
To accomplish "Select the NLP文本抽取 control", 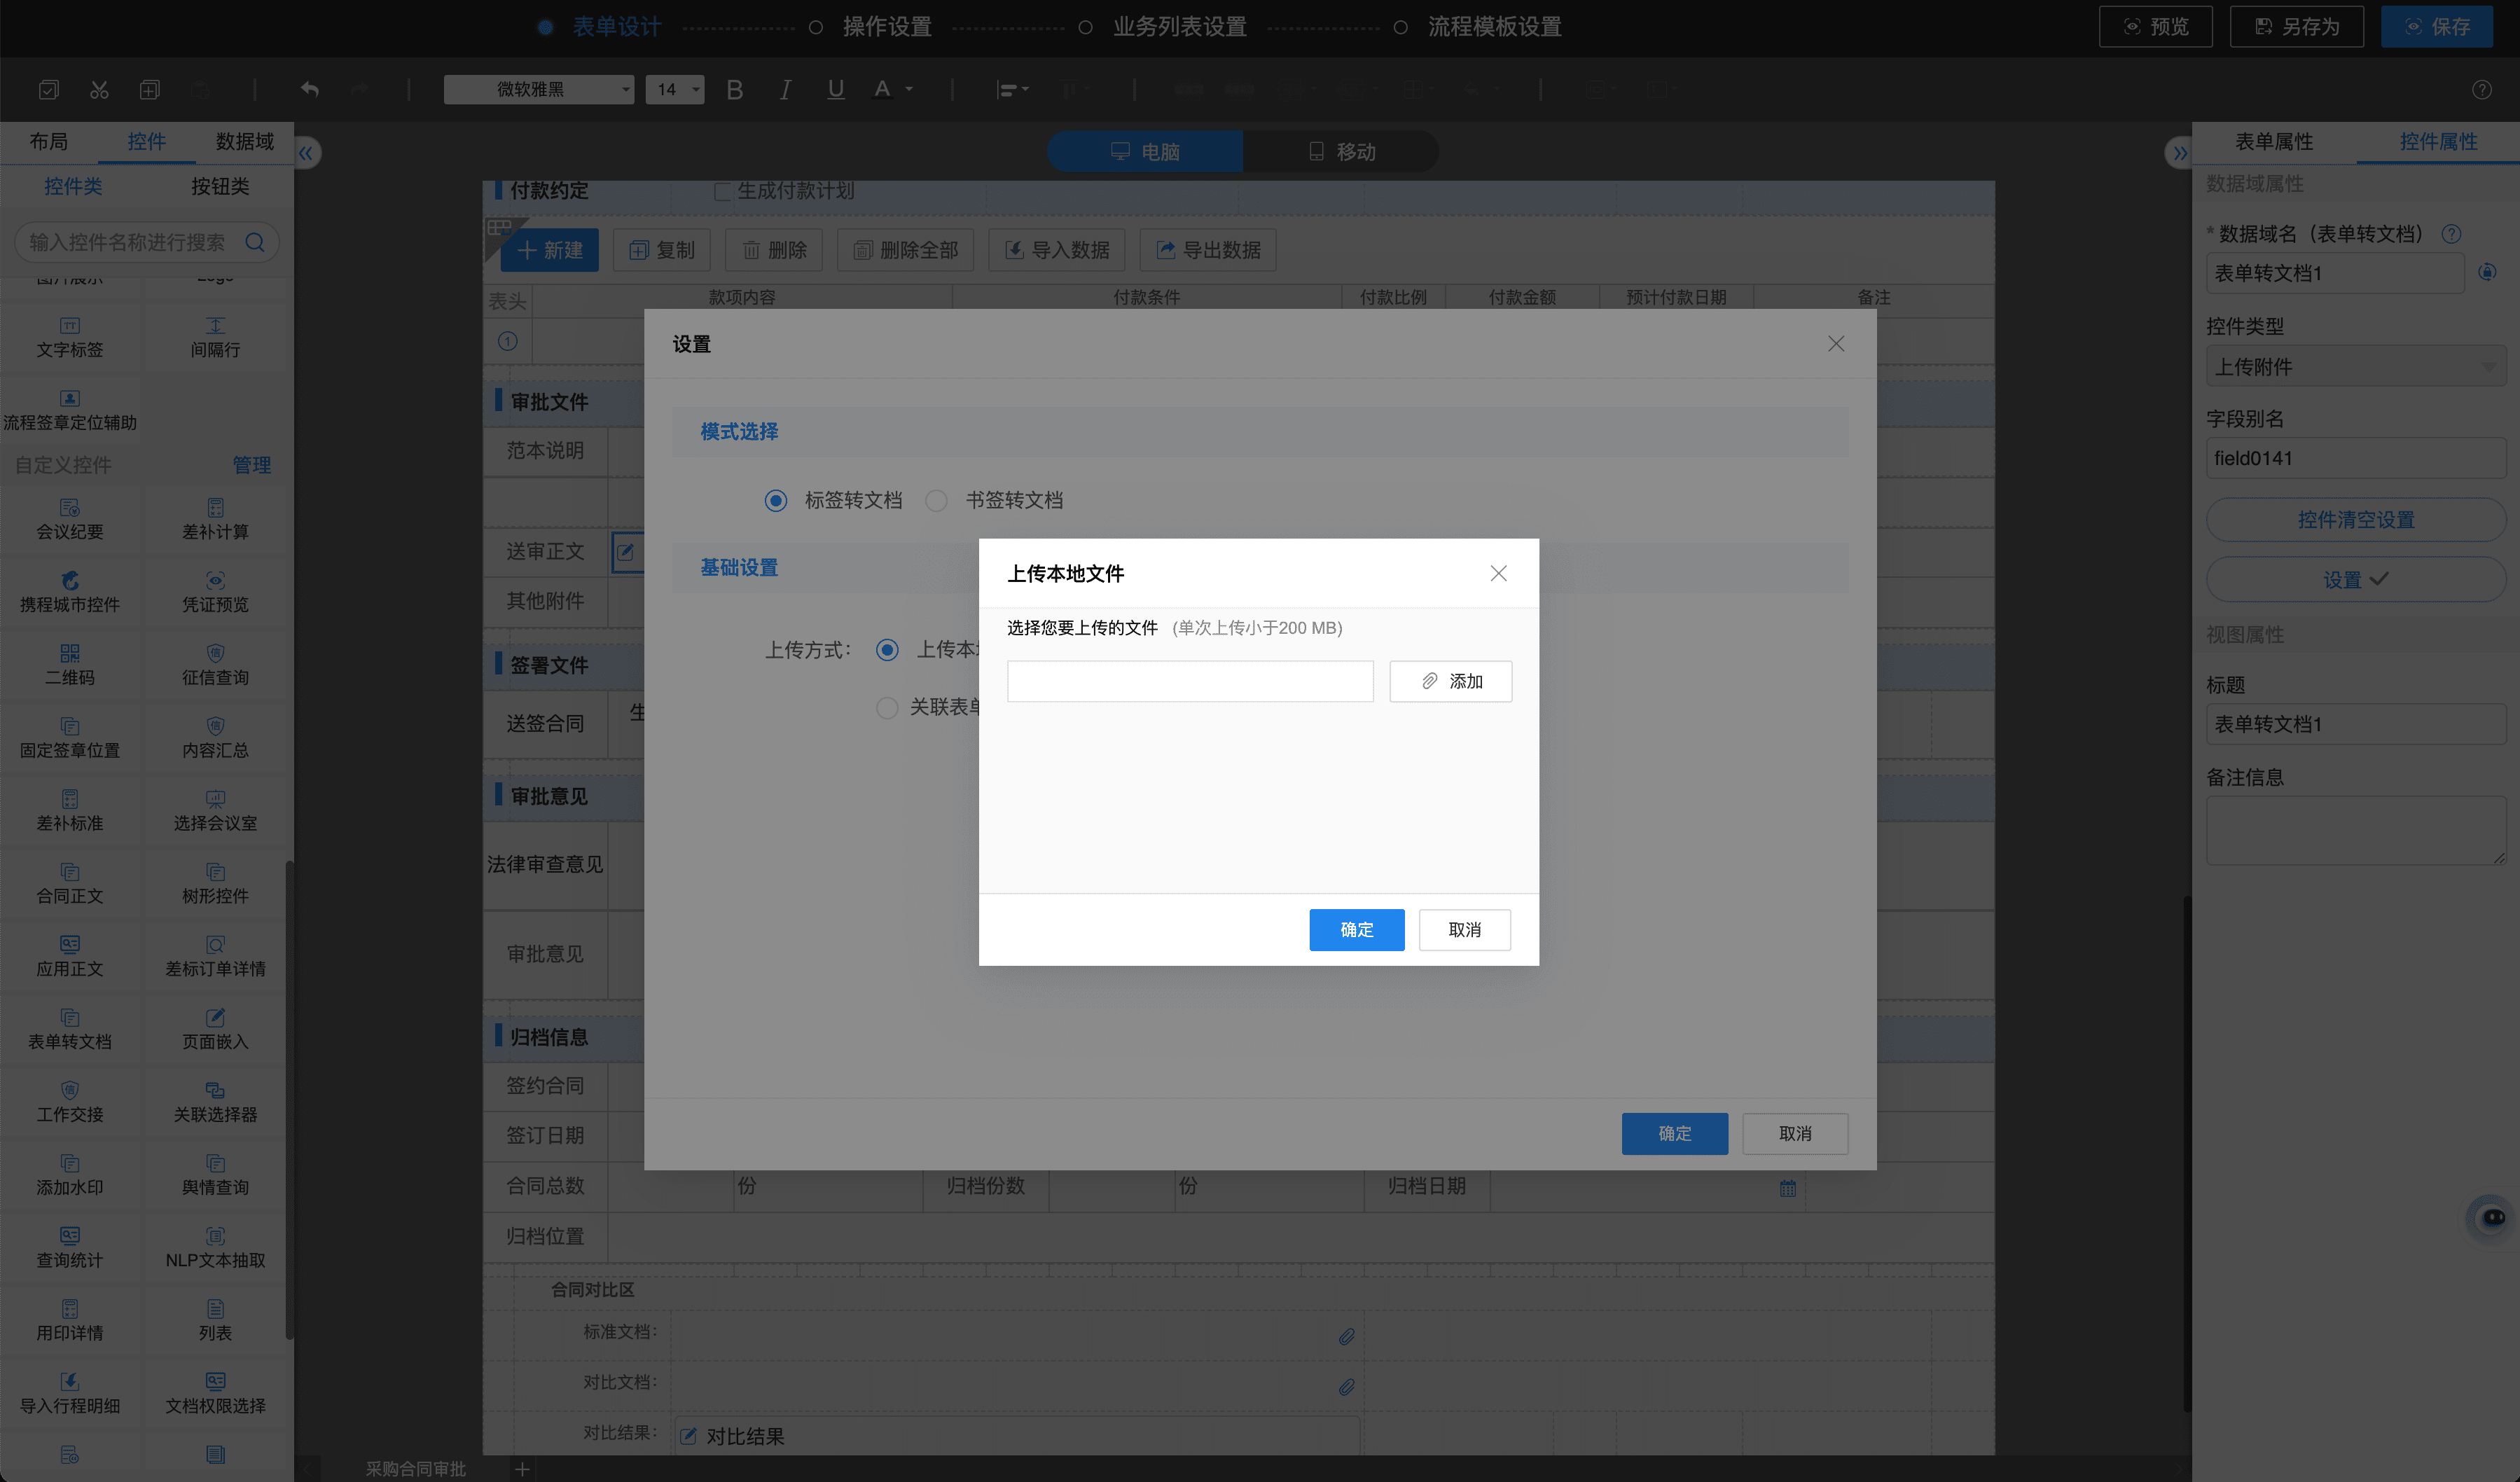I will [x=216, y=1249].
